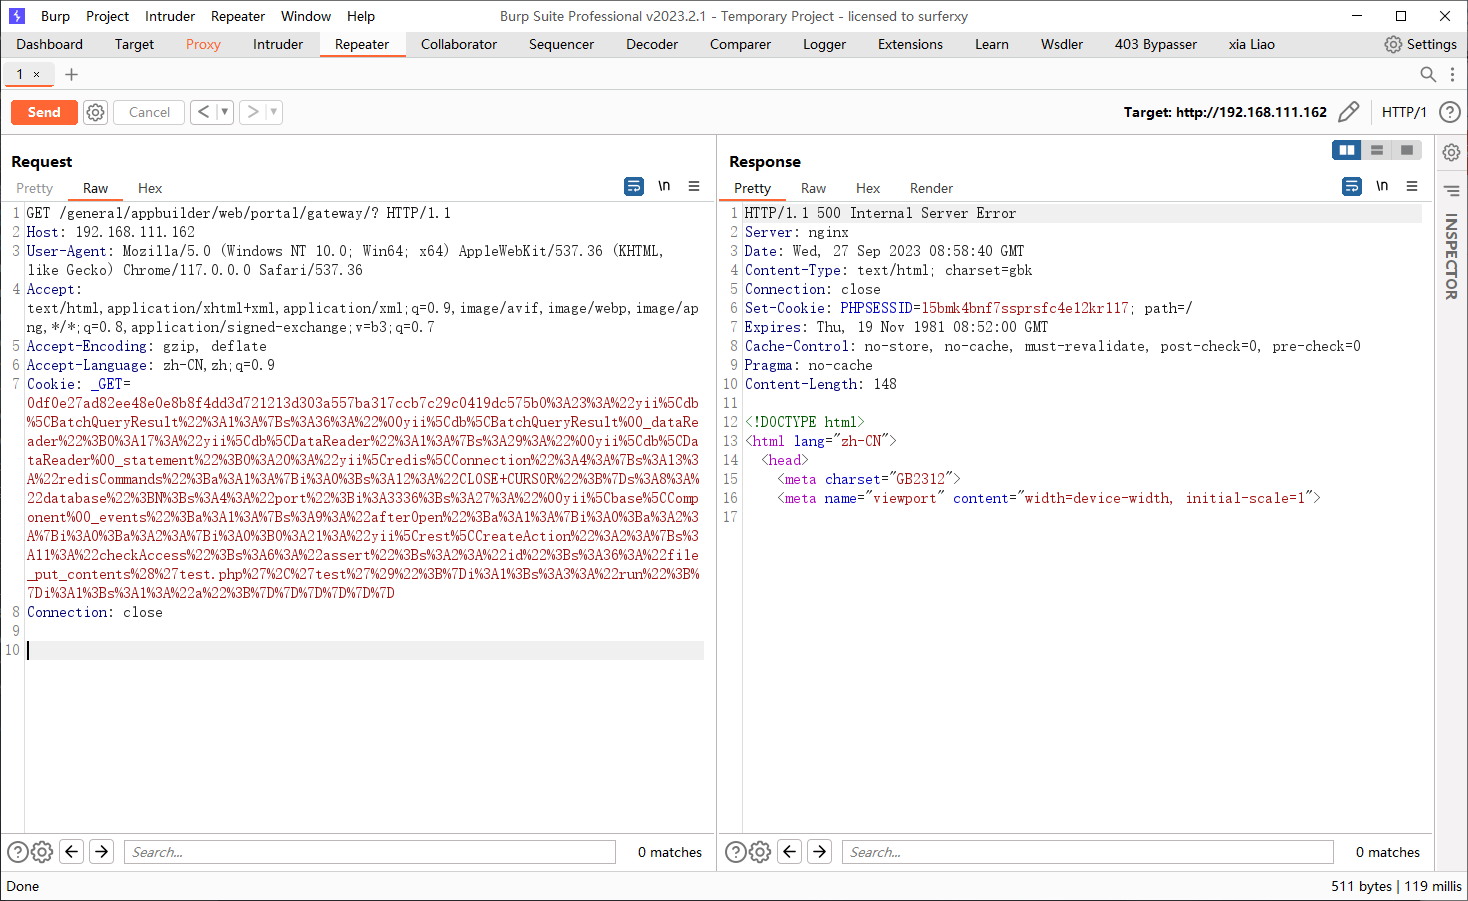The height and width of the screenshot is (901, 1468).
Task: Toggle non-printable characters in Request panel
Action: pos(664,186)
